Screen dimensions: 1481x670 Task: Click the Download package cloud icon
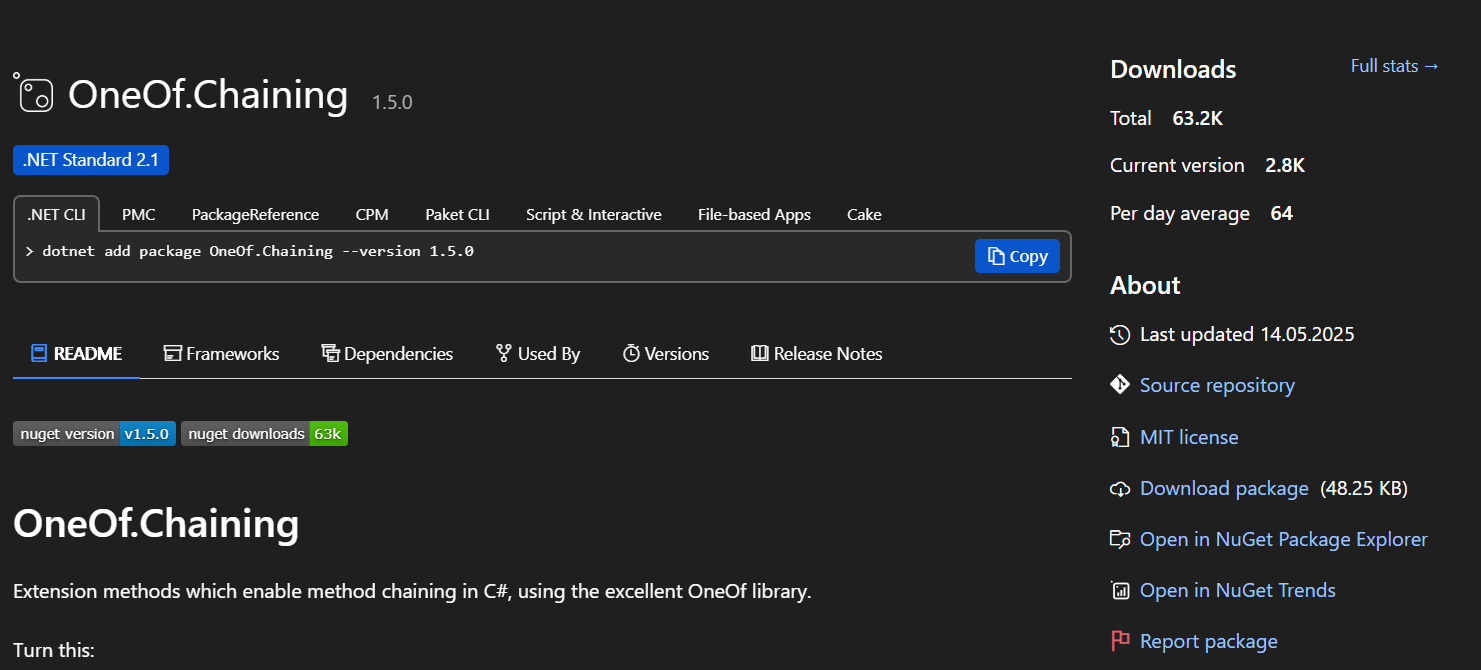1120,489
